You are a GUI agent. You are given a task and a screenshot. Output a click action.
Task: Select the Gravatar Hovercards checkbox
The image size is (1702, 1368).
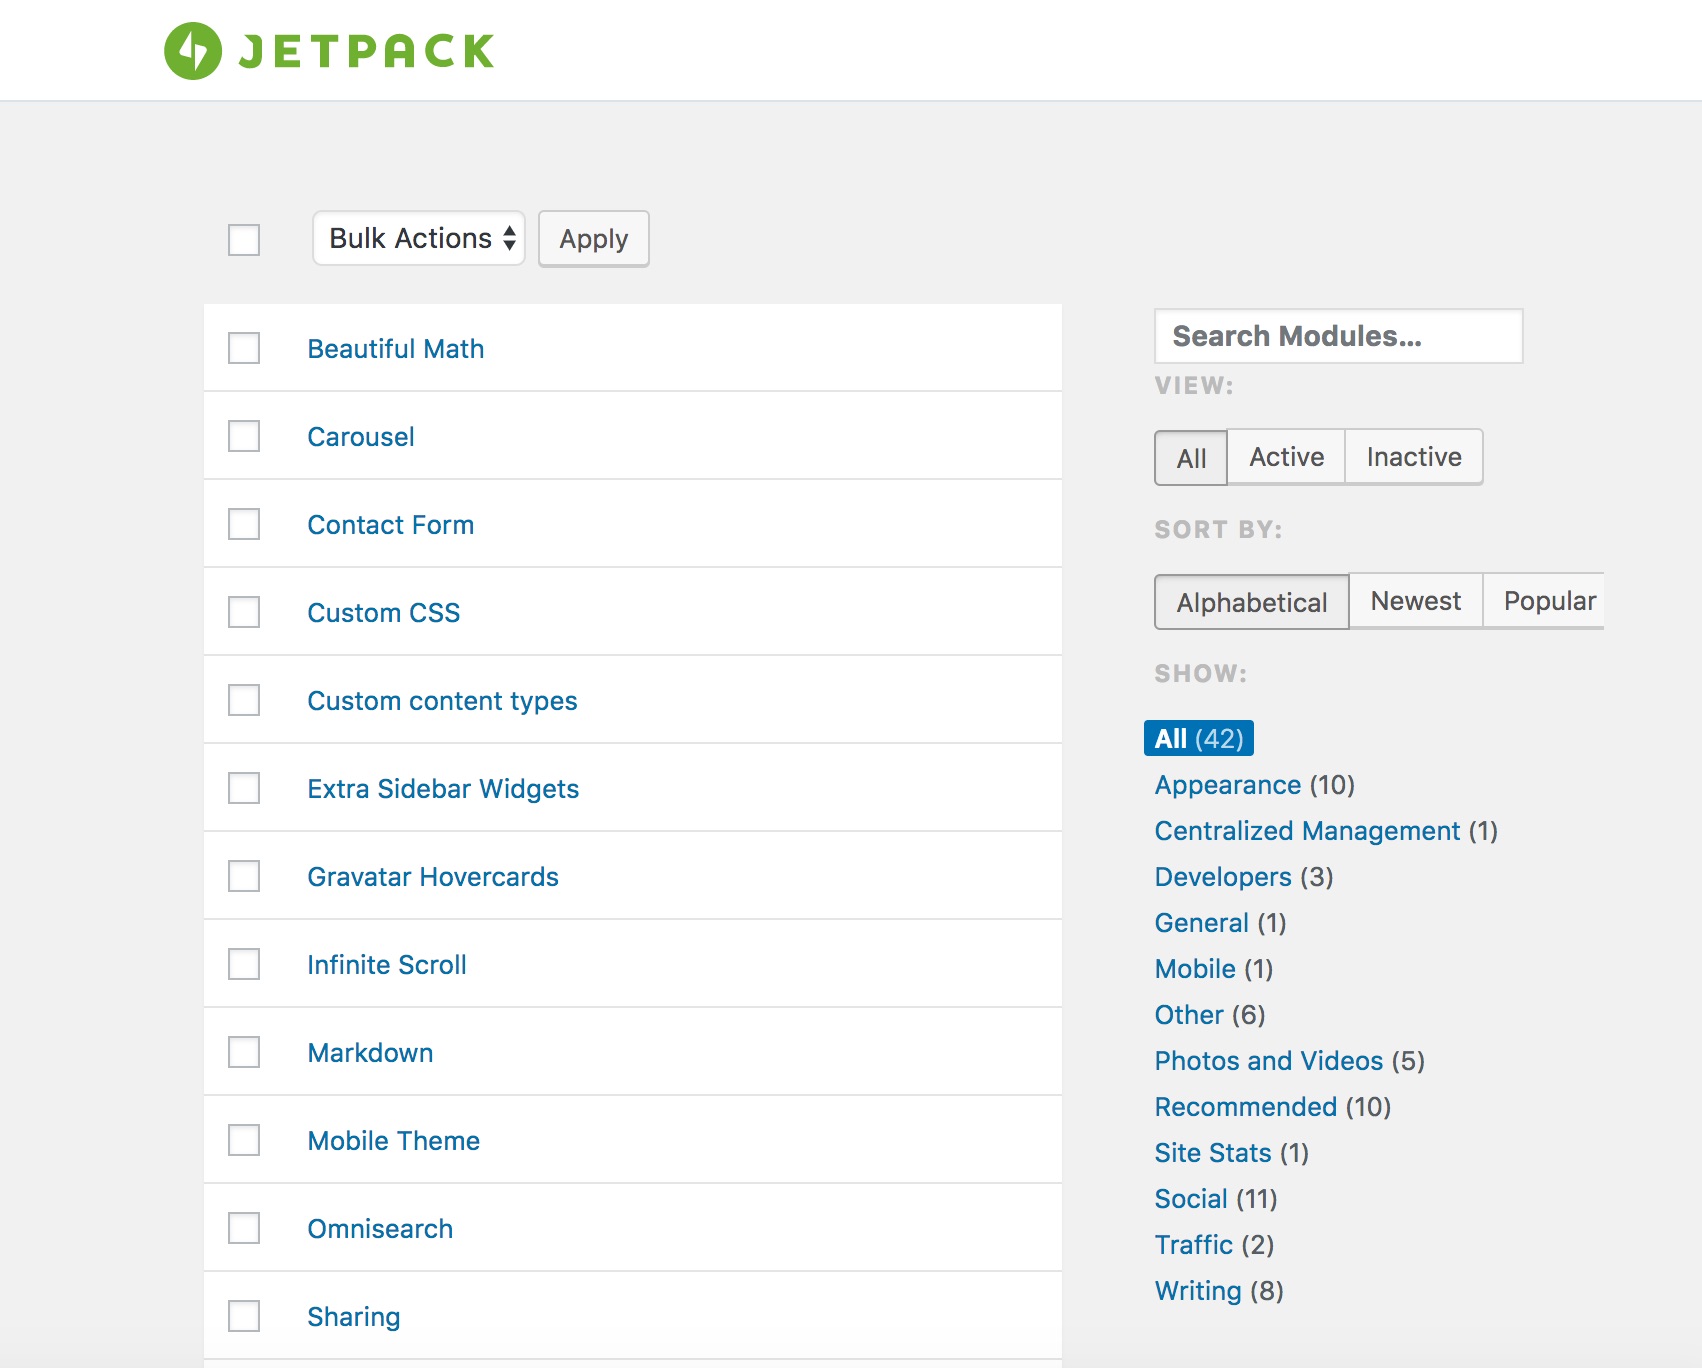click(x=244, y=876)
